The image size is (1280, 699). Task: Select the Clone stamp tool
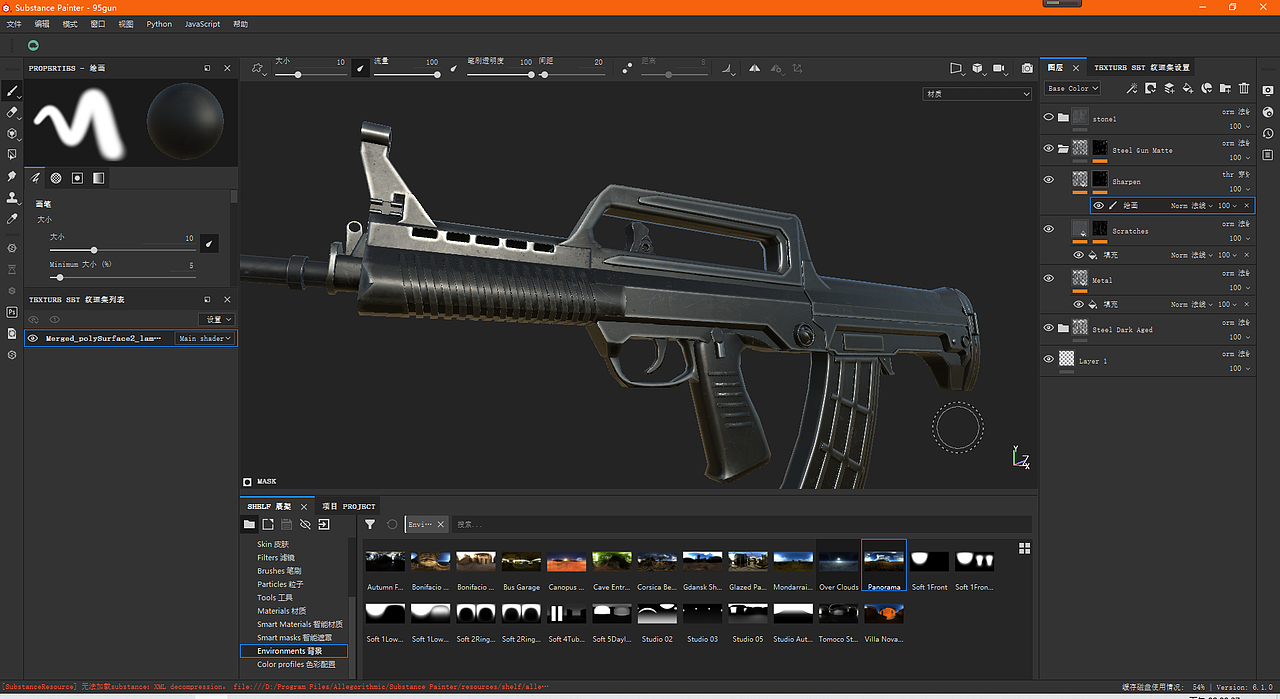point(12,197)
